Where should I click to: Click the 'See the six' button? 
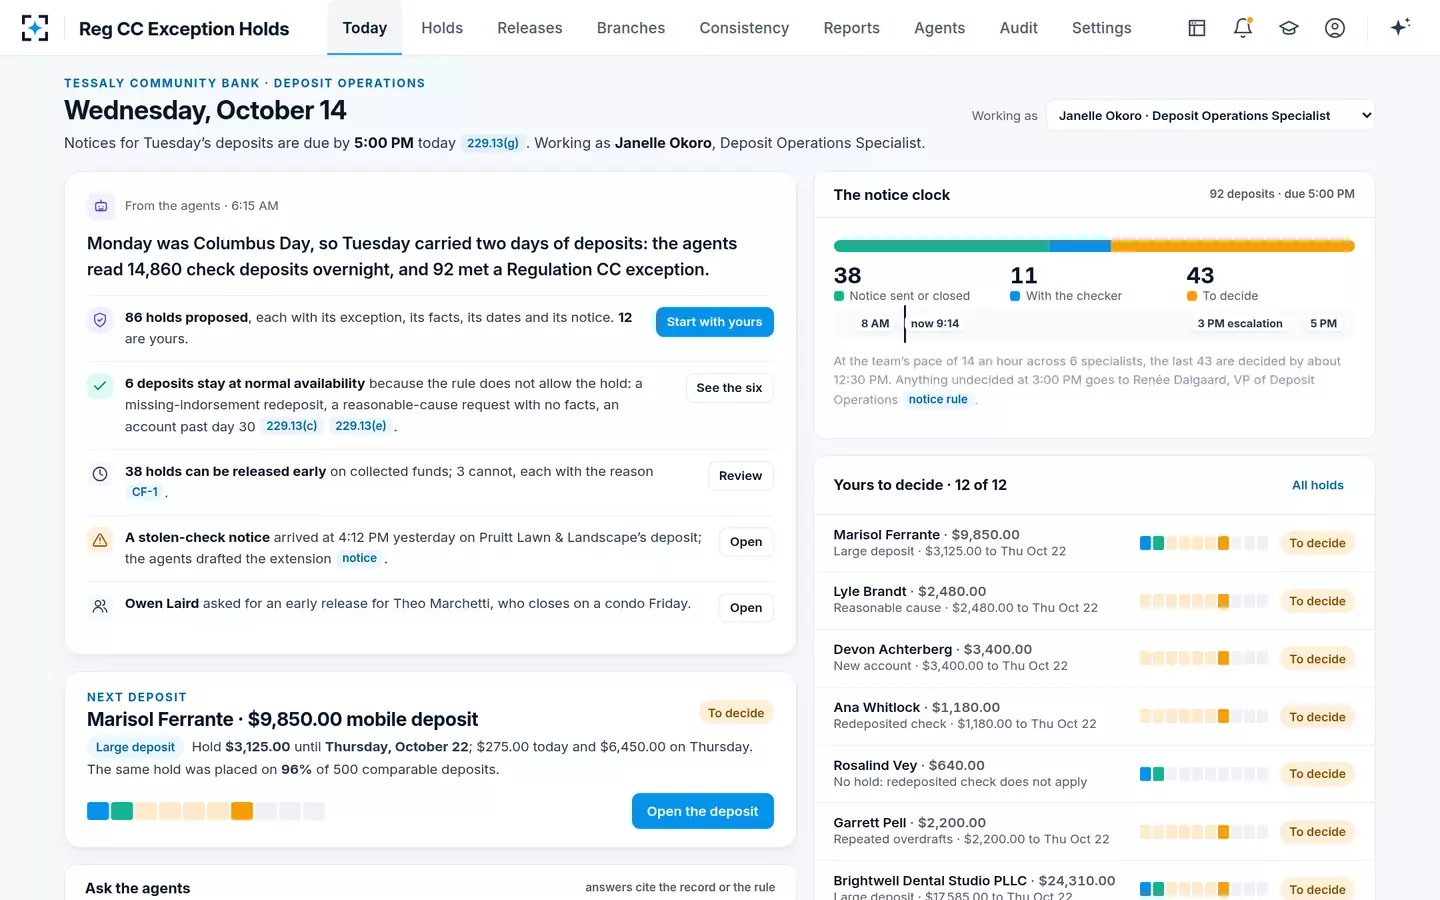pyautogui.click(x=729, y=388)
